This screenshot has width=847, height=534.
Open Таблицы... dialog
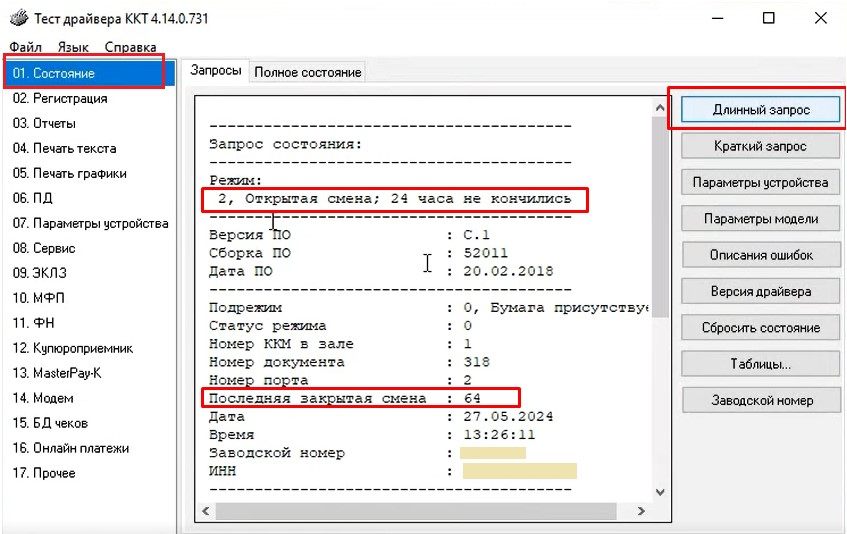[761, 364]
